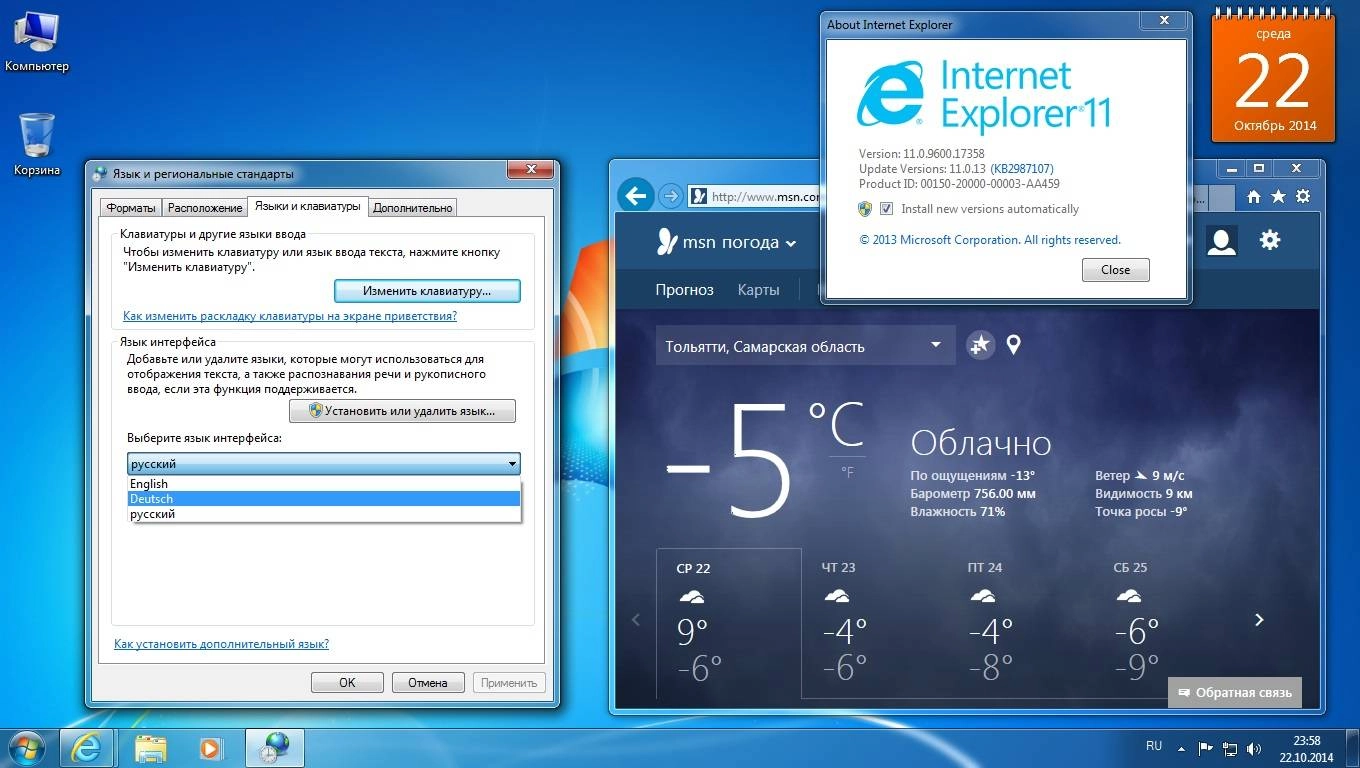This screenshot has height=768, width=1360.
Task: Click the IE address bar
Action: point(755,197)
